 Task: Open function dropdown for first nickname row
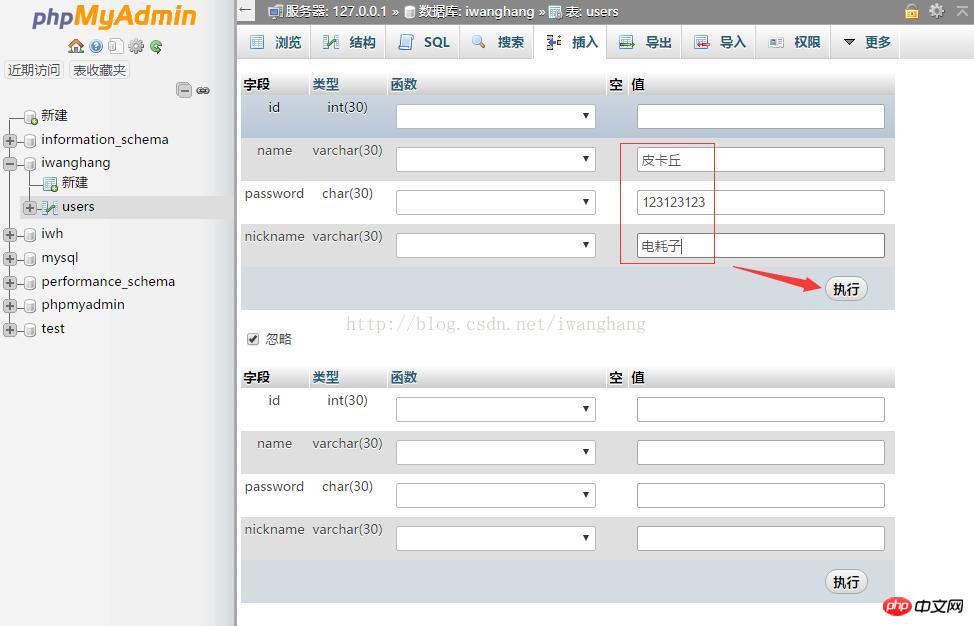coord(496,245)
